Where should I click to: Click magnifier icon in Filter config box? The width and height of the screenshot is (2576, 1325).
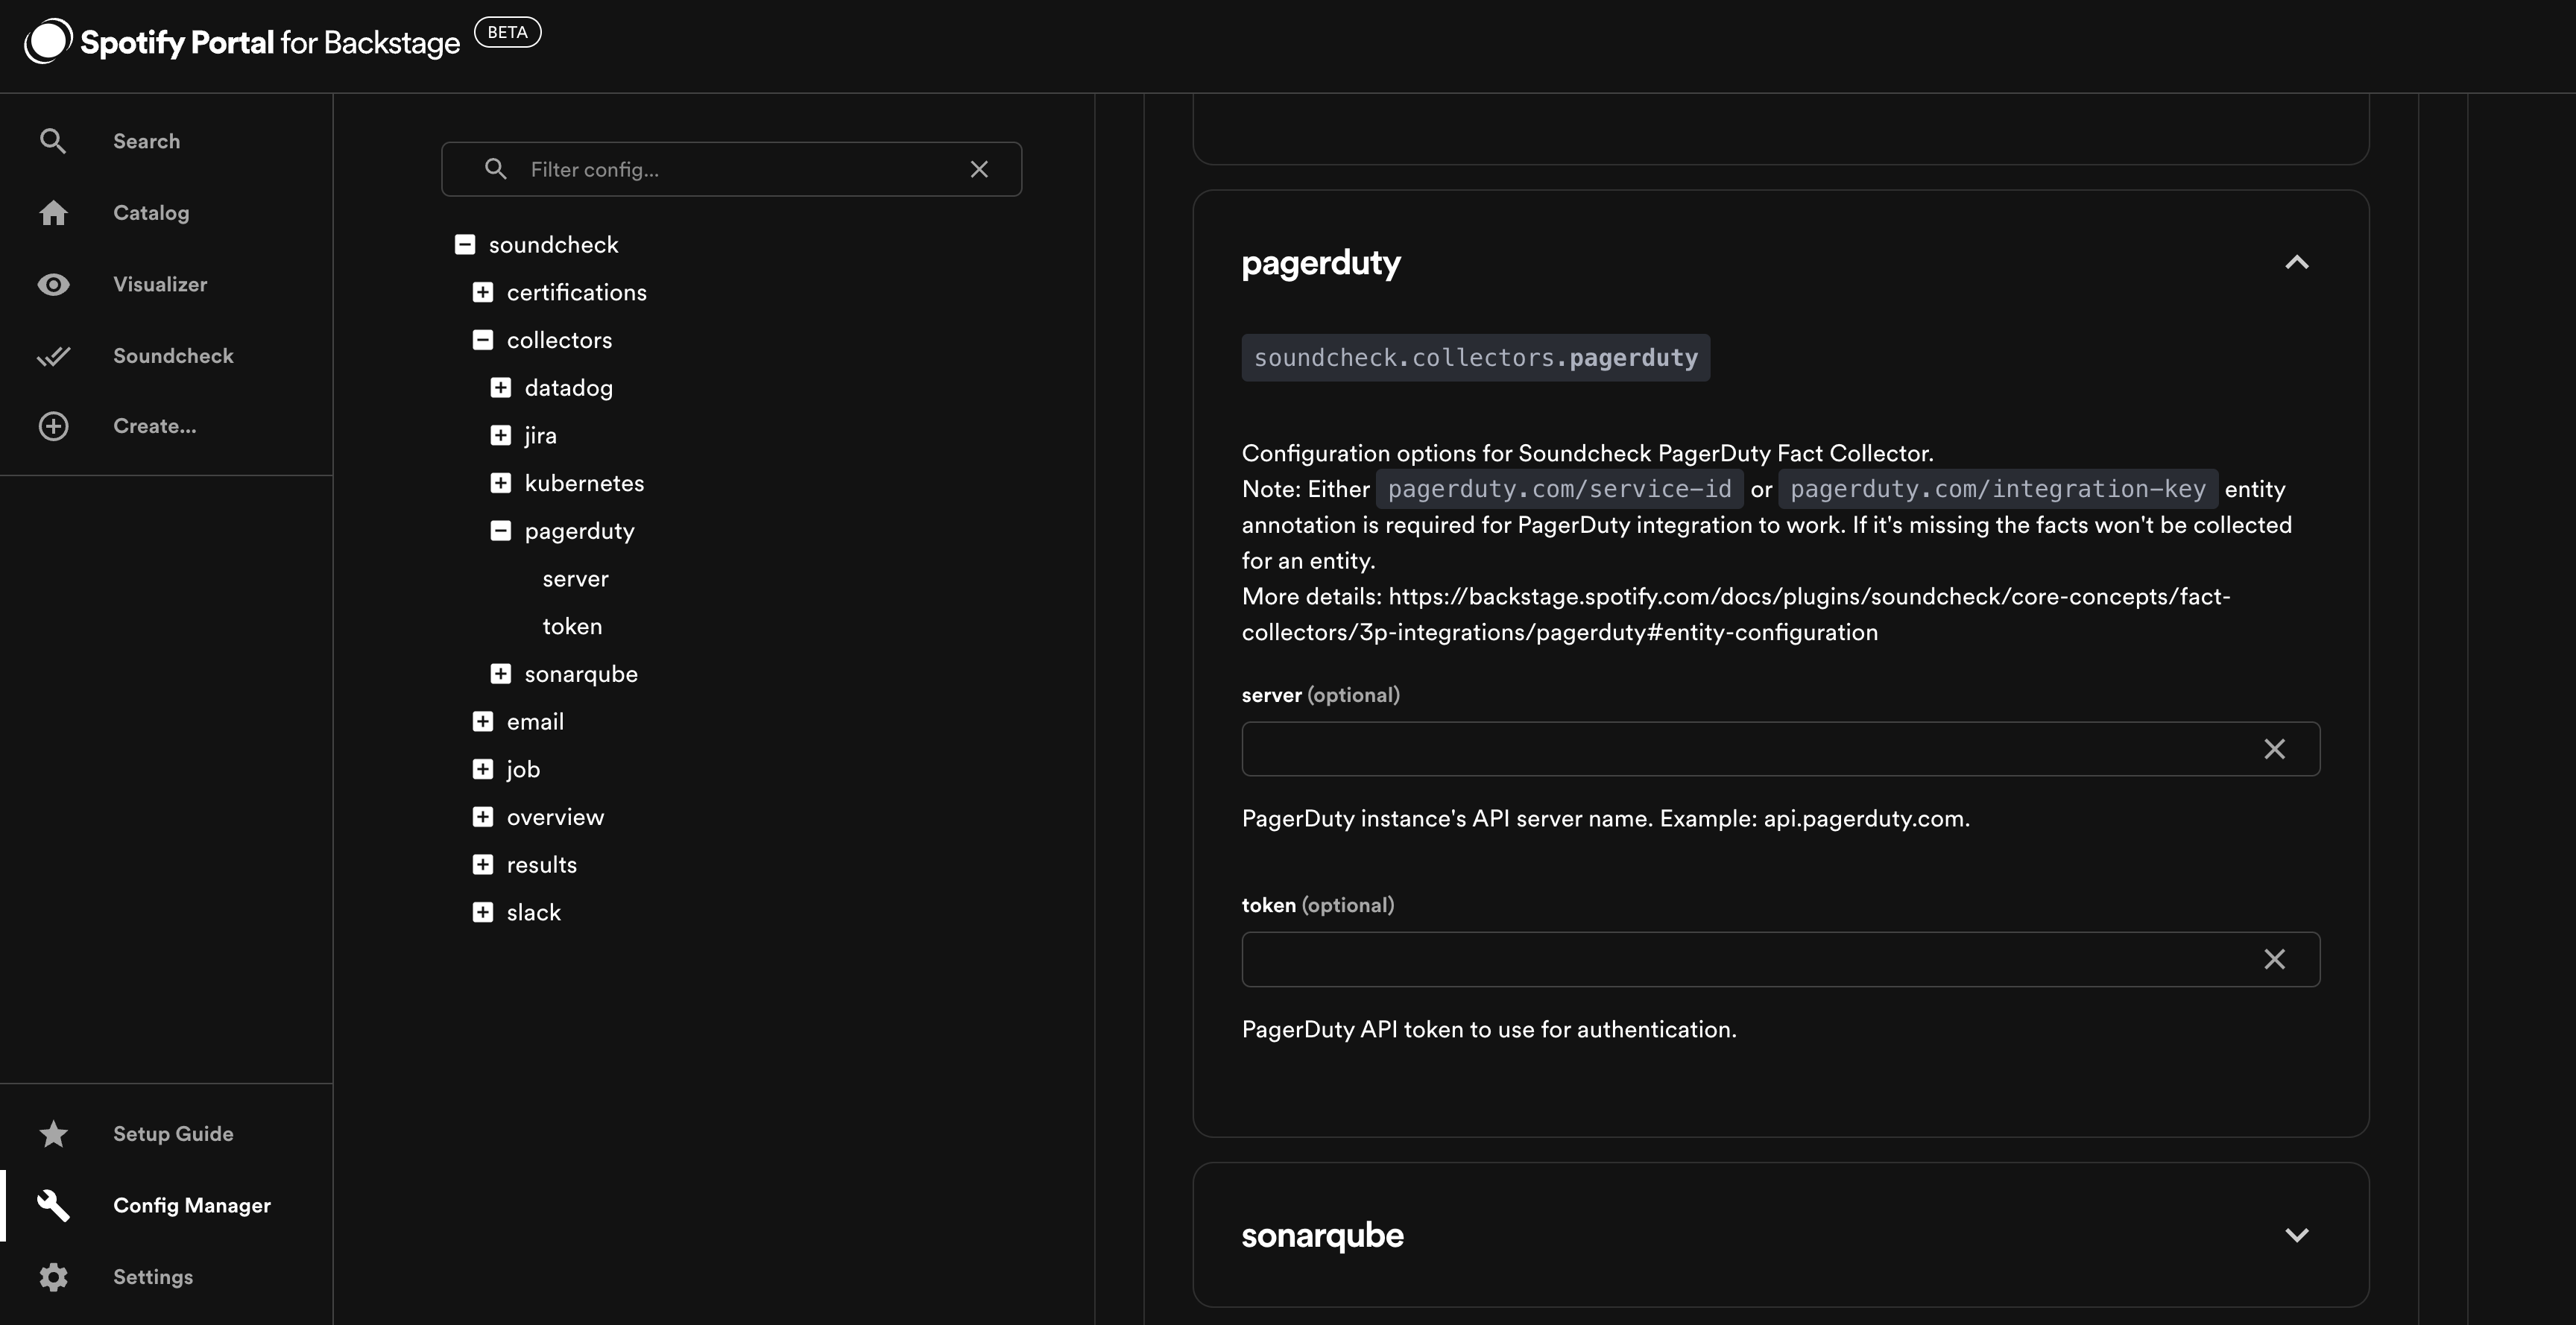tap(496, 169)
